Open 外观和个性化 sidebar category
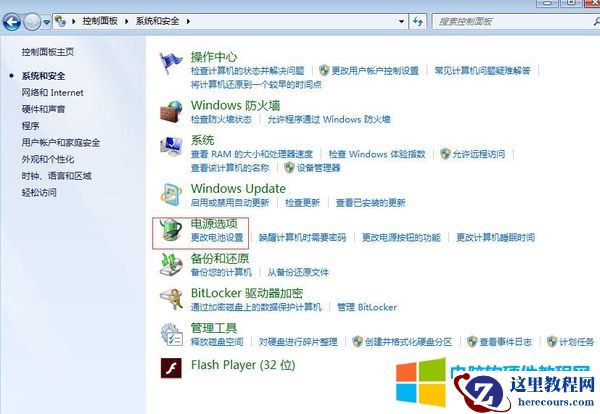The width and height of the screenshot is (600, 414). pyautogui.click(x=48, y=159)
